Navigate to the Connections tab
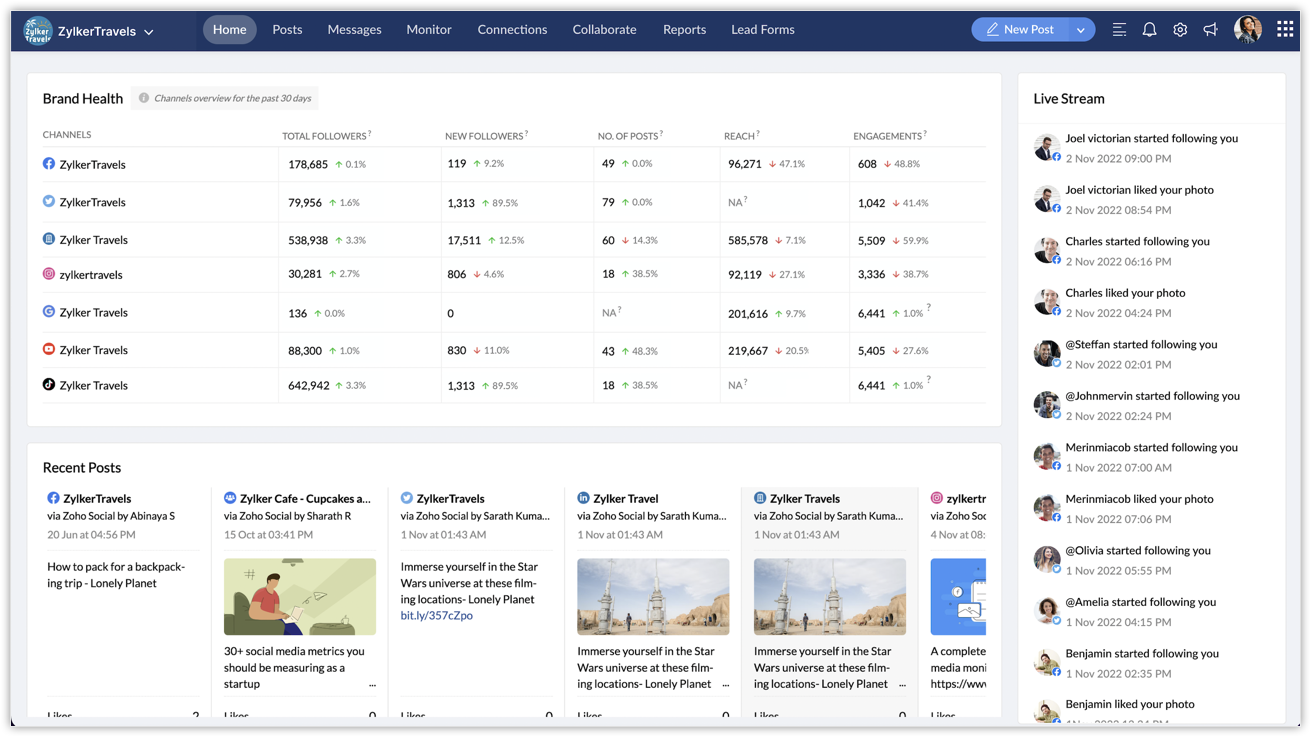The height and width of the screenshot is (737, 1311). 512,30
